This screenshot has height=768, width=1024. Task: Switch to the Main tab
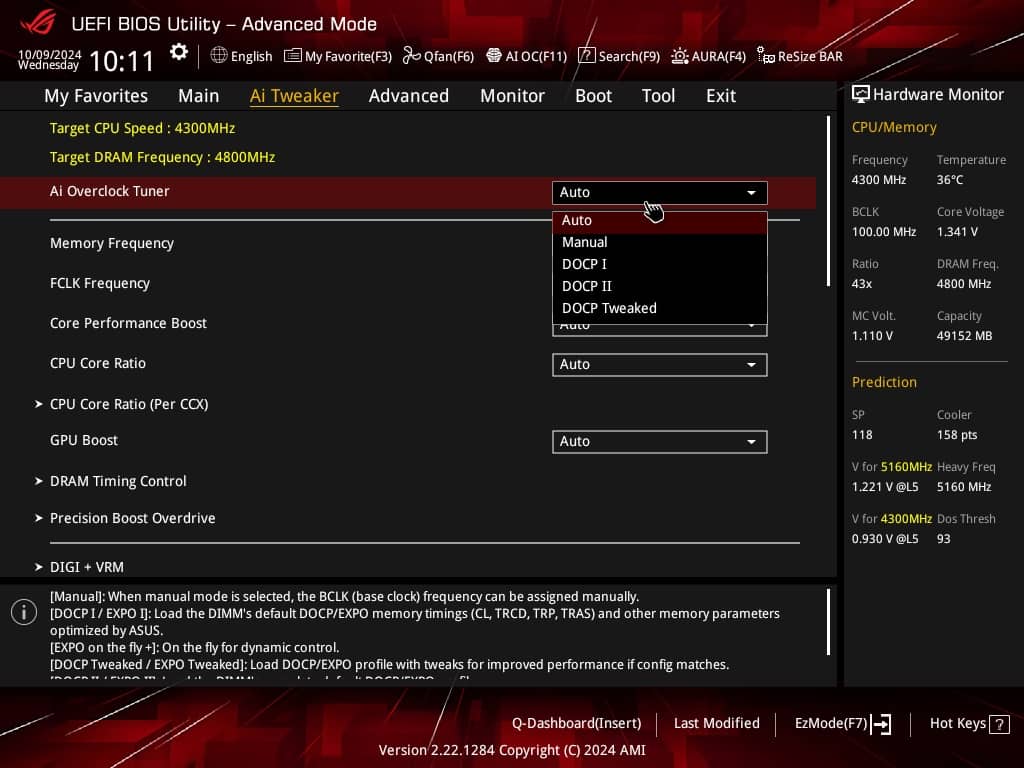pyautogui.click(x=199, y=96)
